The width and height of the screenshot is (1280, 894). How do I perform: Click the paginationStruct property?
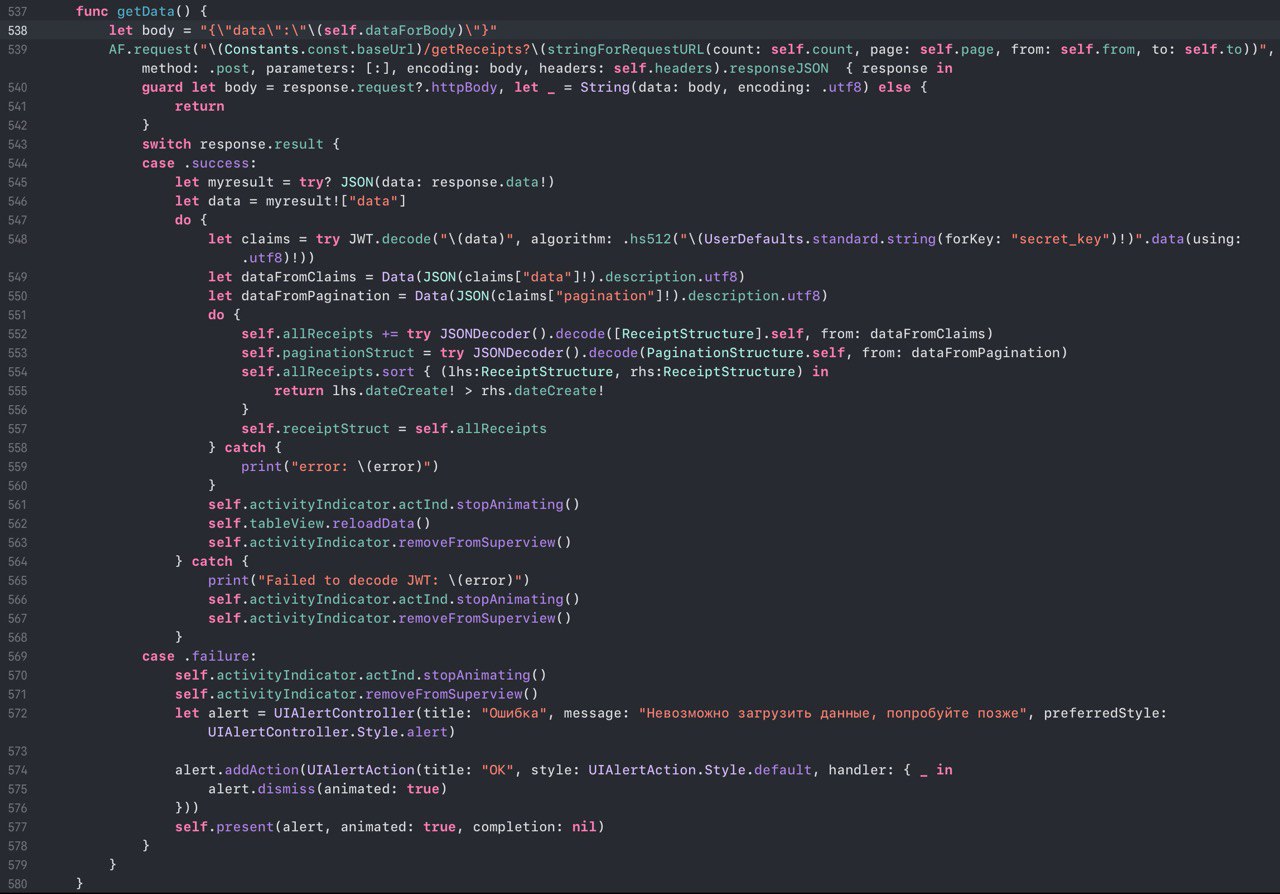tap(348, 353)
